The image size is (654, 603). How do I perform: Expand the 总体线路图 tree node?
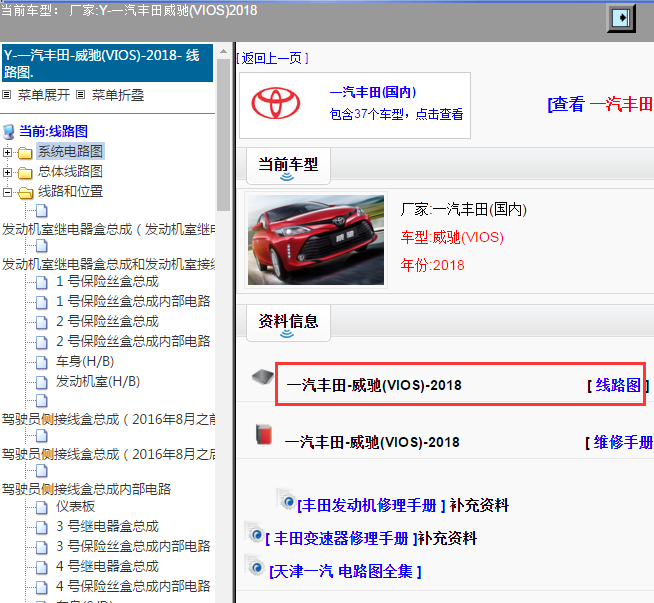(7, 172)
